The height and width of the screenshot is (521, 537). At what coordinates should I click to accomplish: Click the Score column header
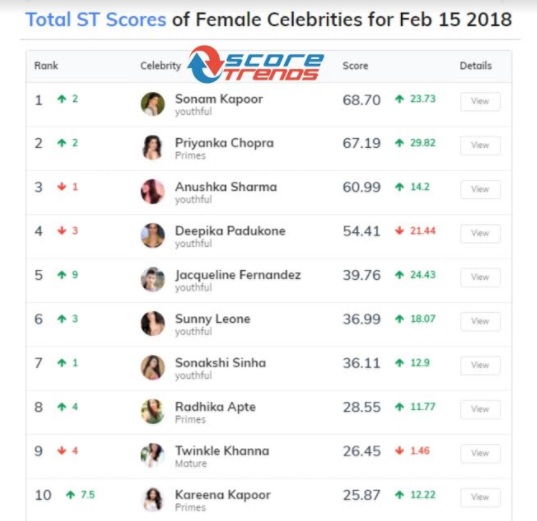[355, 65]
